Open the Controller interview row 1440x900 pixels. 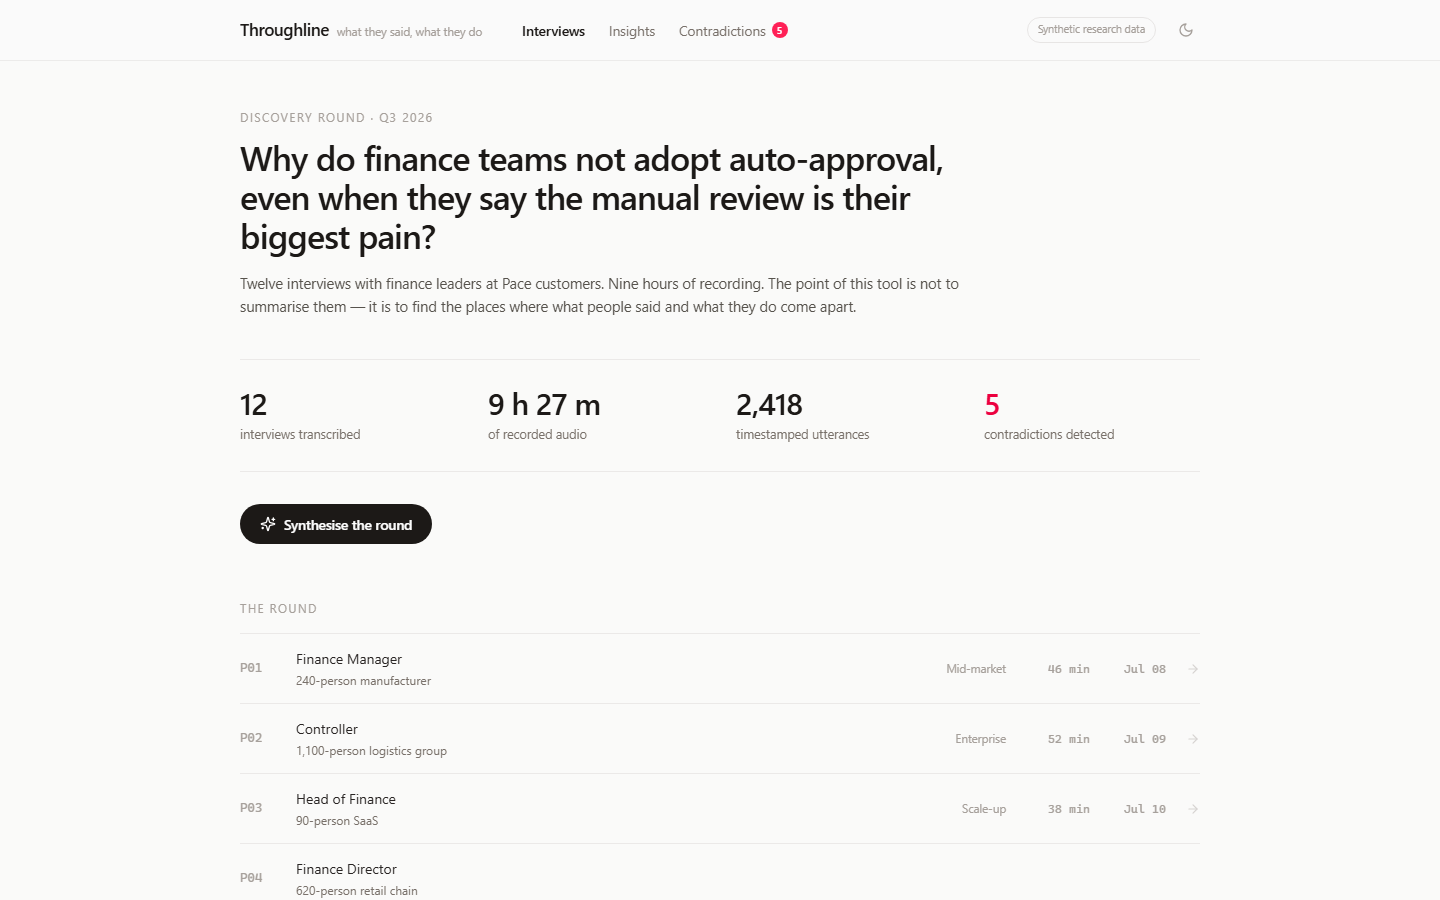click(720, 739)
